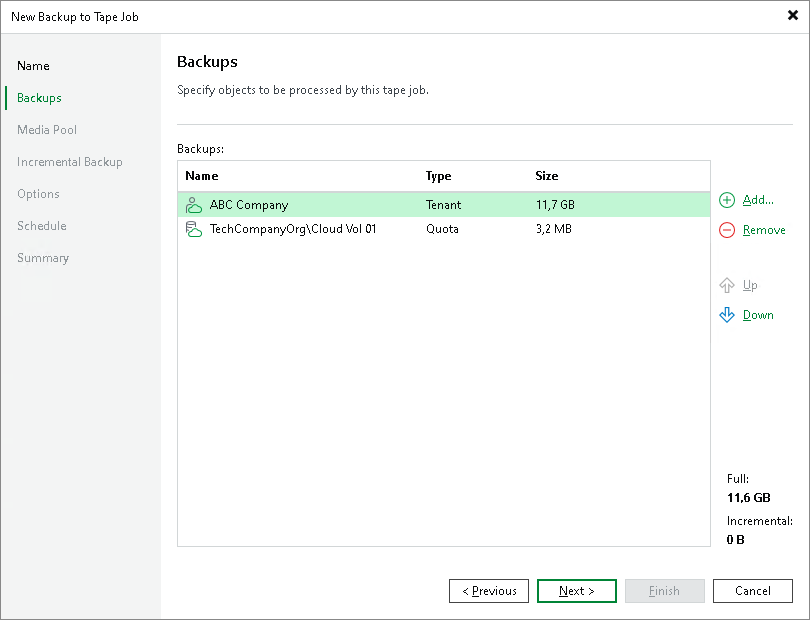Click the red minus Remove icon
This screenshot has width=810, height=620.
click(727, 230)
